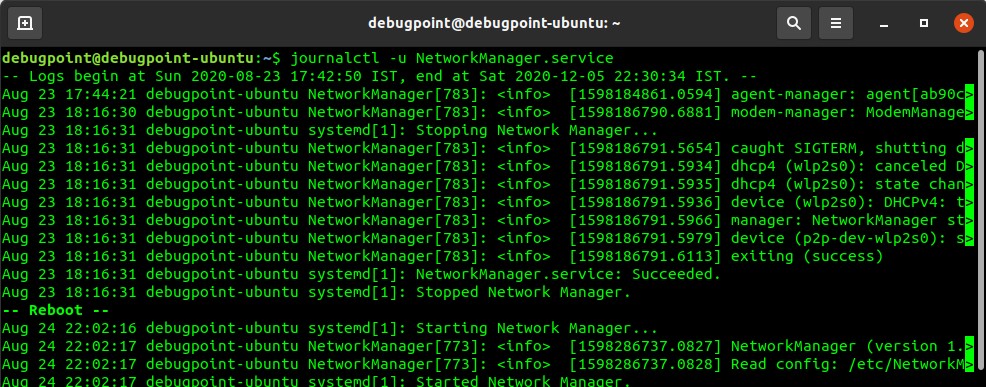Click the terminal search magnifier icon
The image size is (986, 387).
[x=794, y=23]
